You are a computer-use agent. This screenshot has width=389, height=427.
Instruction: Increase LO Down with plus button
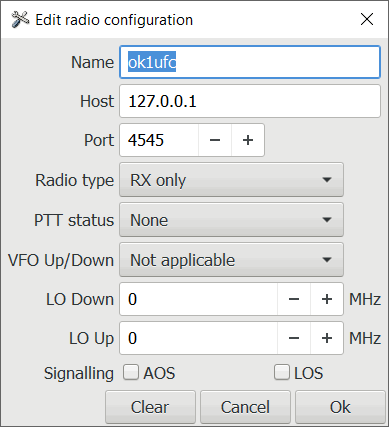tap(327, 299)
